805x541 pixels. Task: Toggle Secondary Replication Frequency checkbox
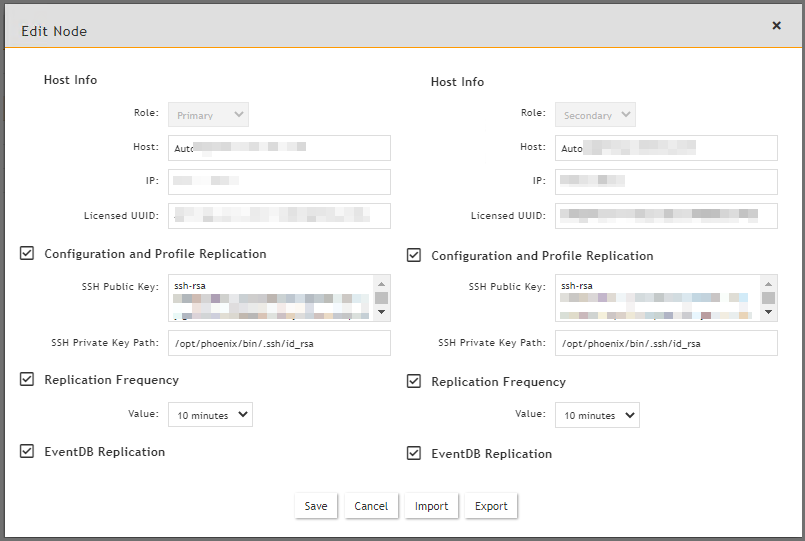414,381
